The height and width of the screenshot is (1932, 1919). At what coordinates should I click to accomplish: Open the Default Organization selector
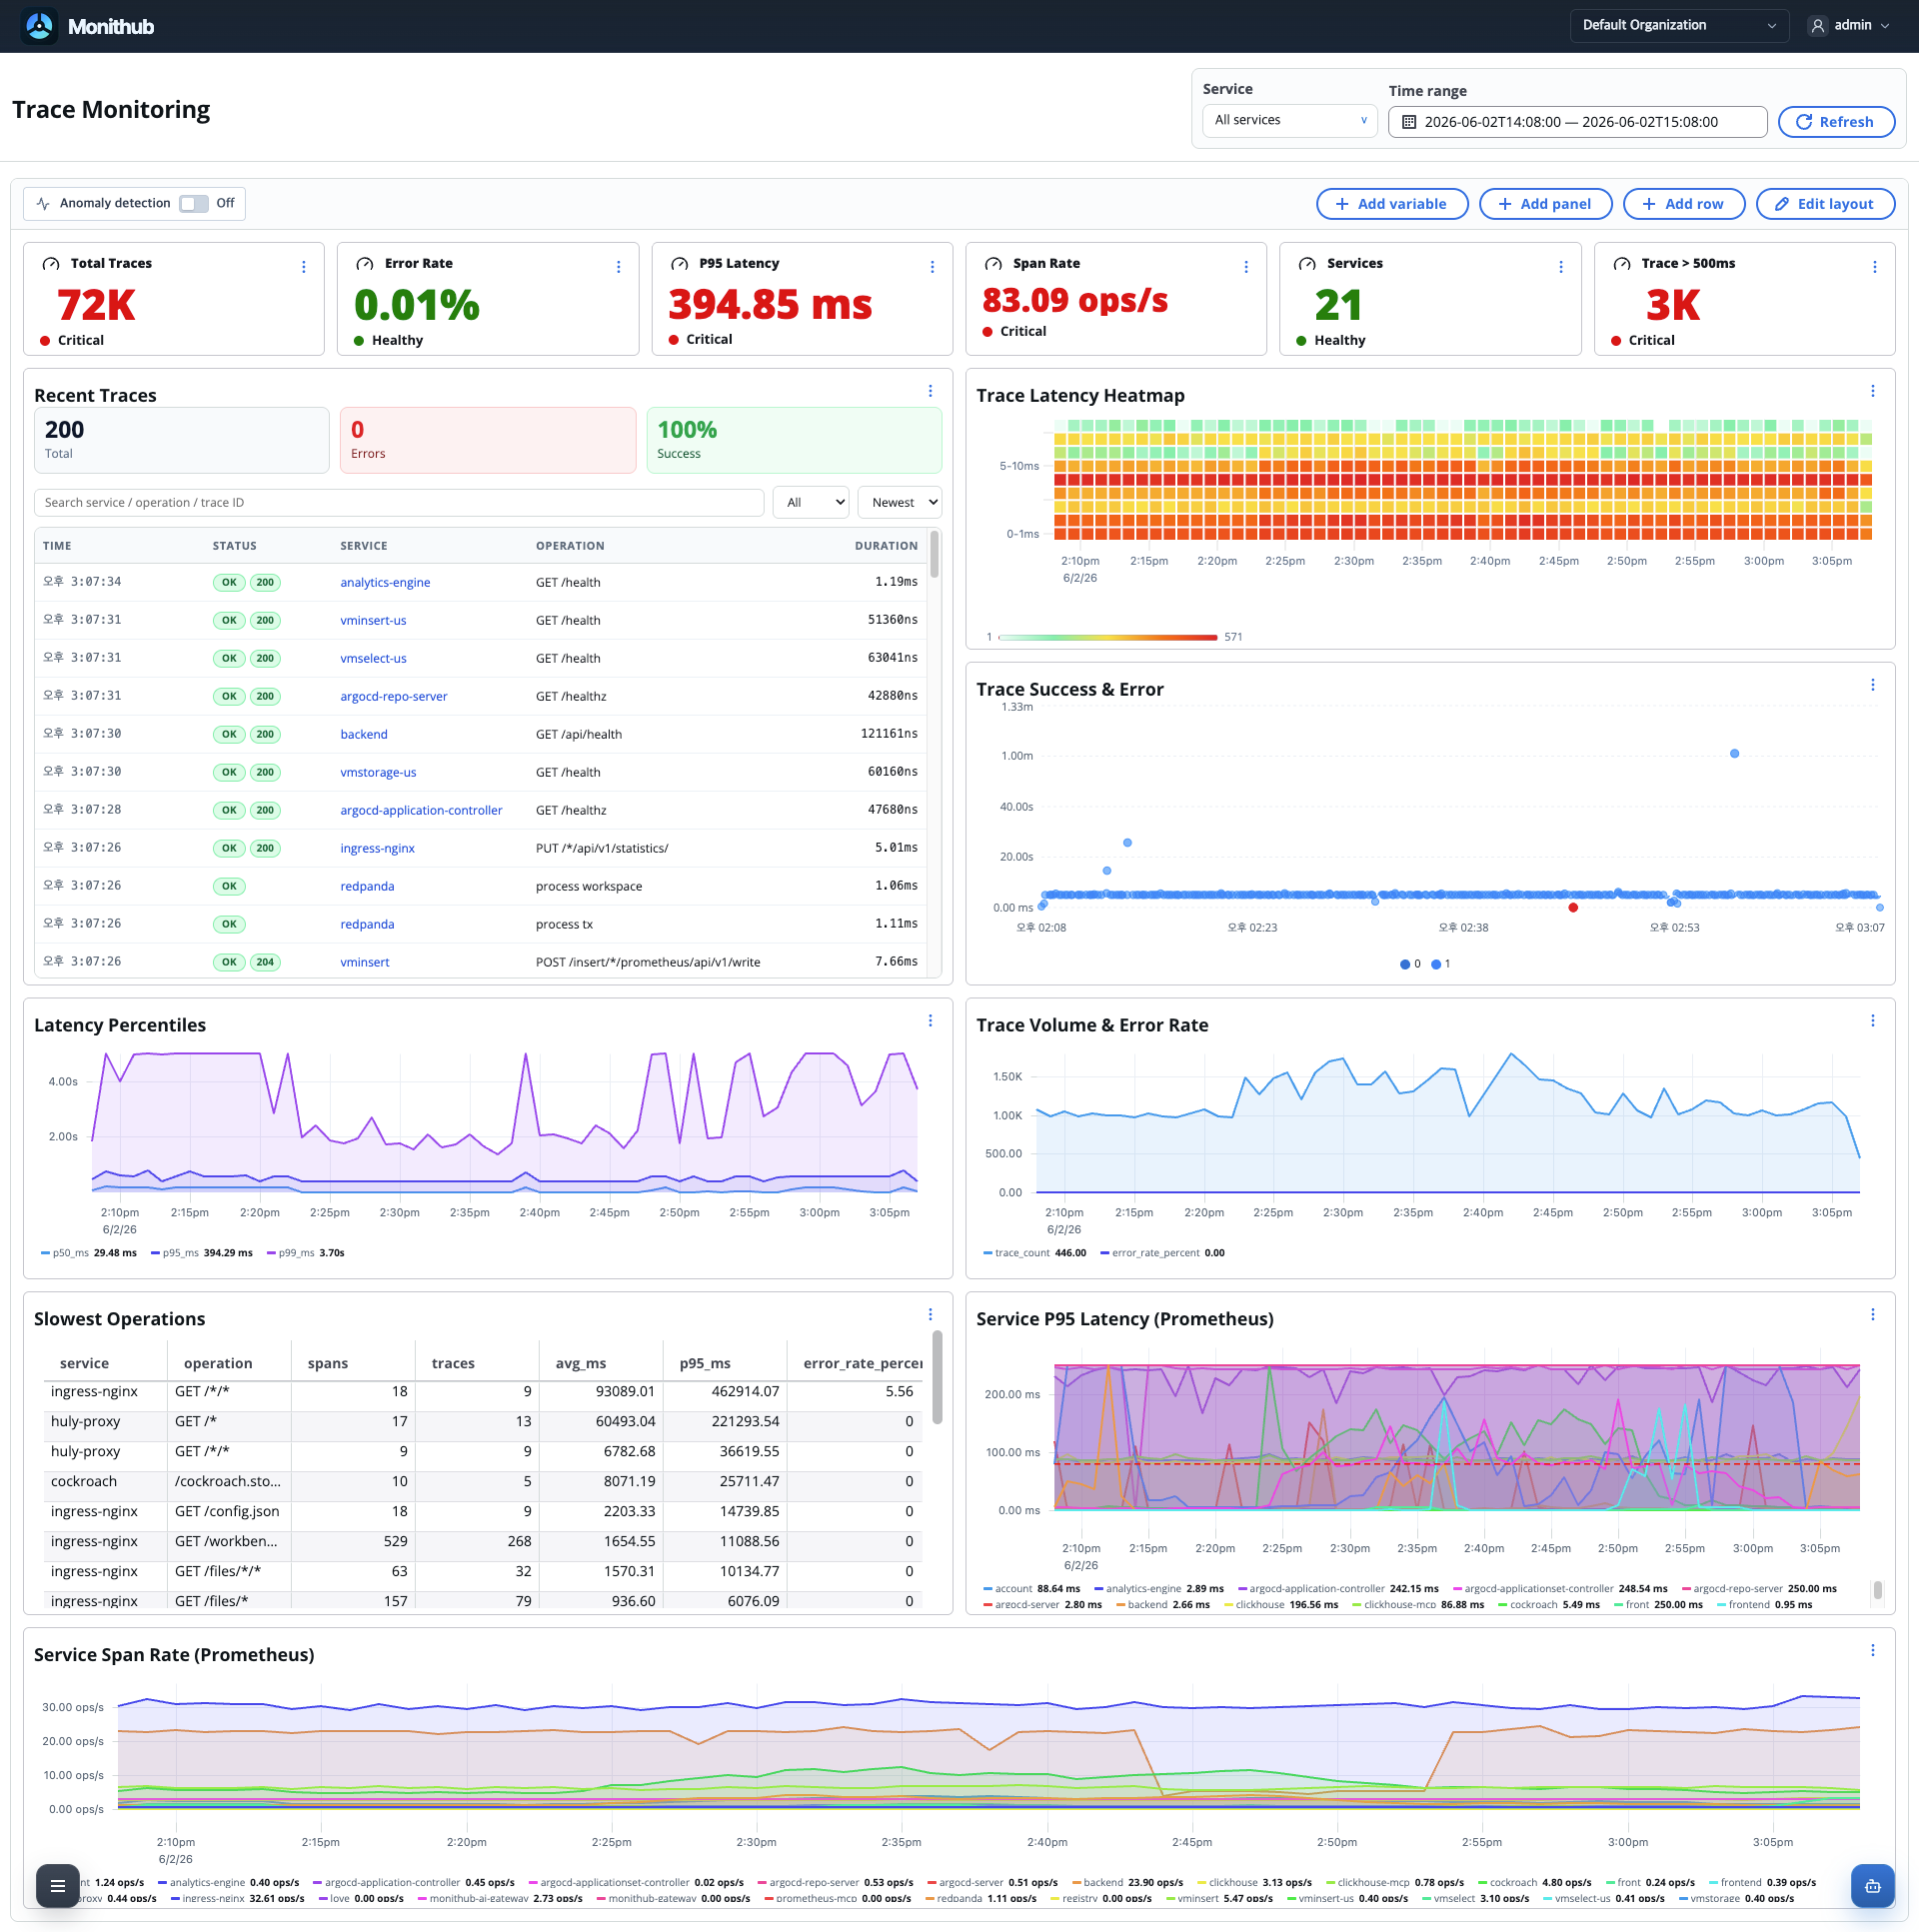[1679, 26]
